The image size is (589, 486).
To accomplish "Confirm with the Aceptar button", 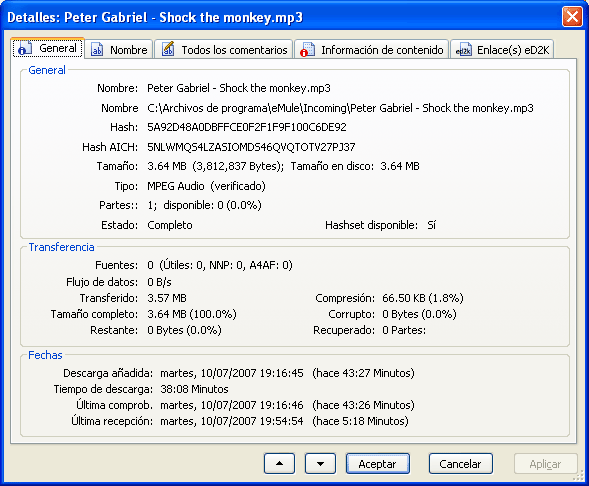I will click(378, 464).
